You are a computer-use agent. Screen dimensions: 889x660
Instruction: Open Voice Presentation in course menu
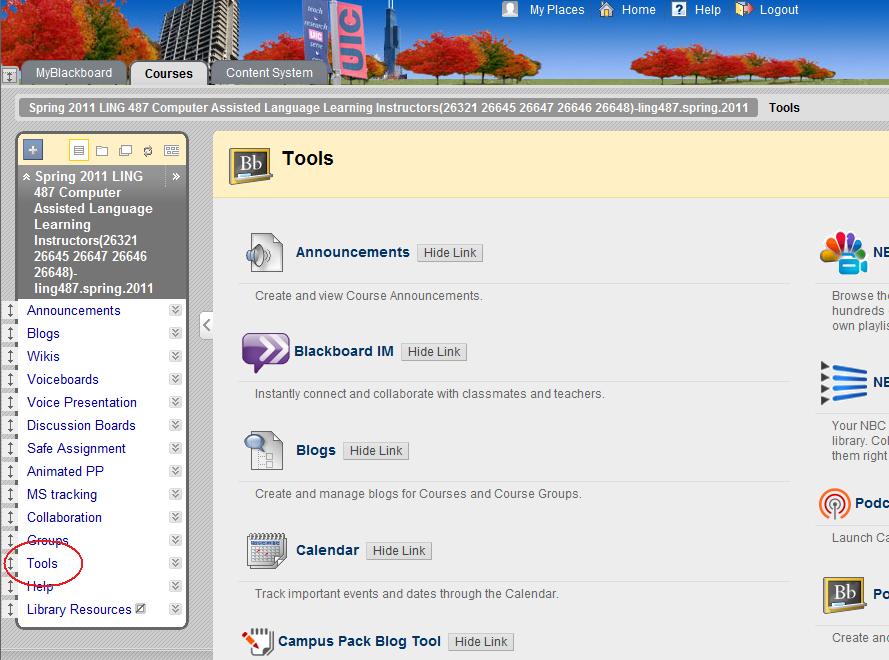click(82, 403)
